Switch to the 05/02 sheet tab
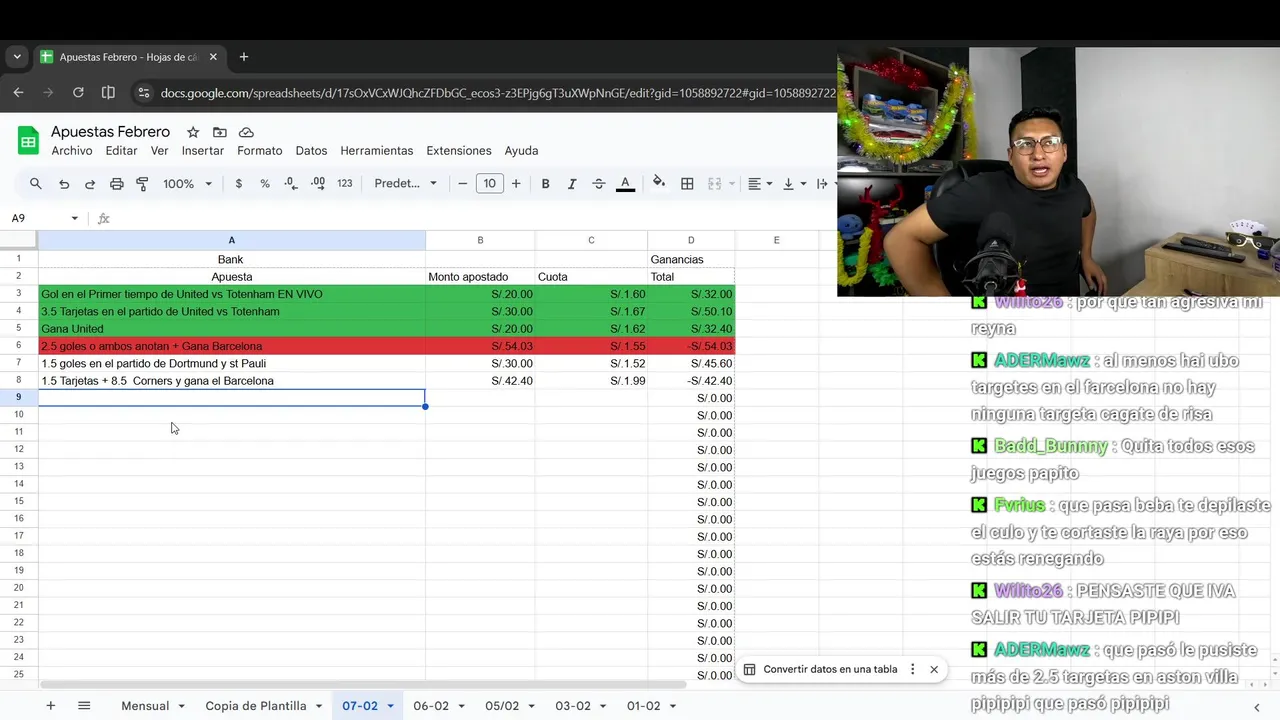 (x=502, y=706)
